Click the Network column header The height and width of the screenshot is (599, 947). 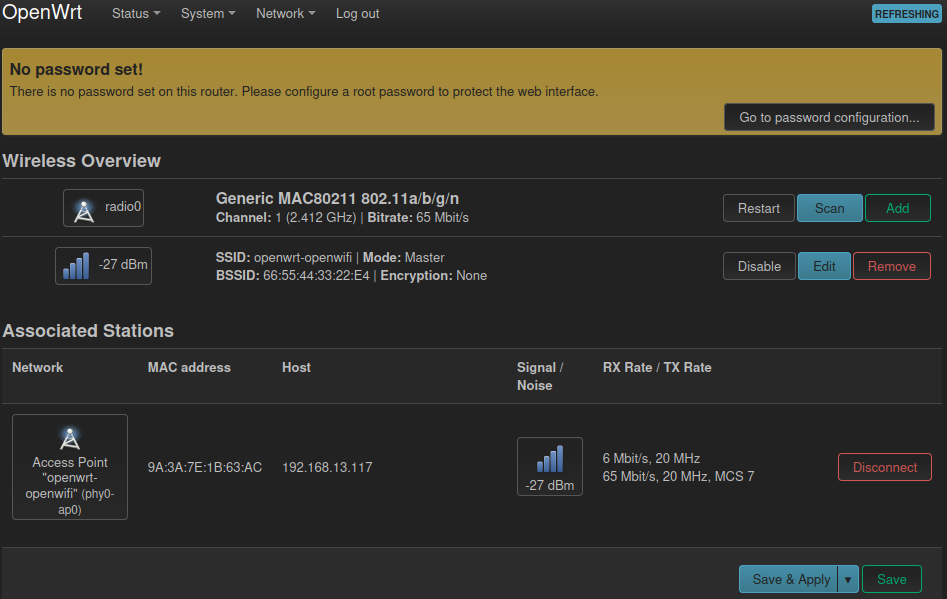37,367
